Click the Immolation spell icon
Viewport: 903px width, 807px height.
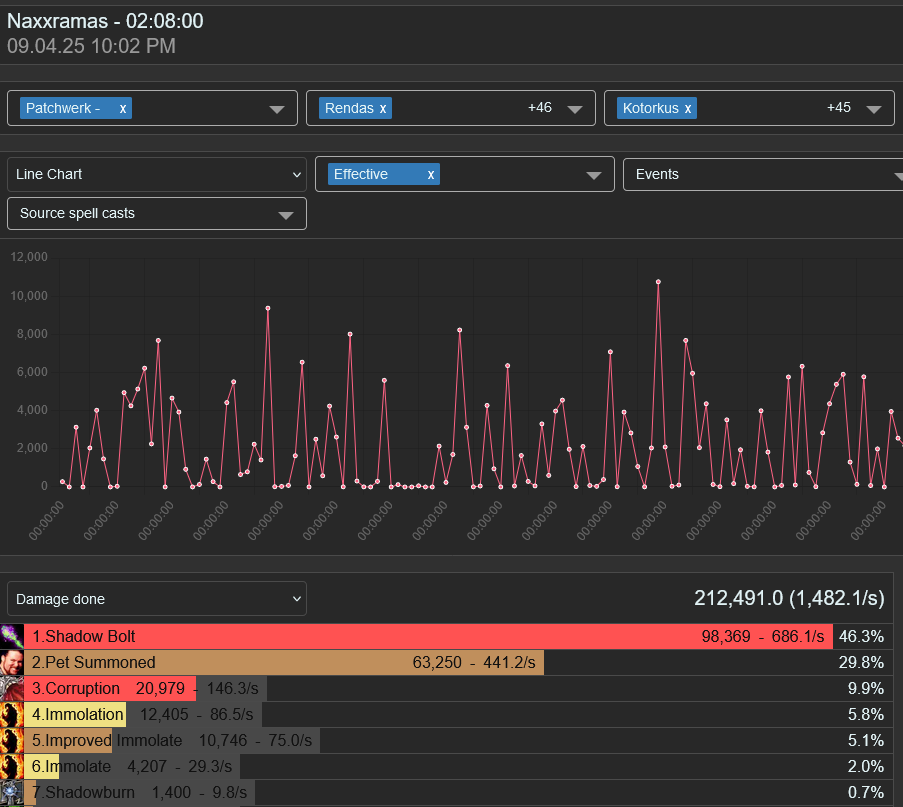pos(12,714)
